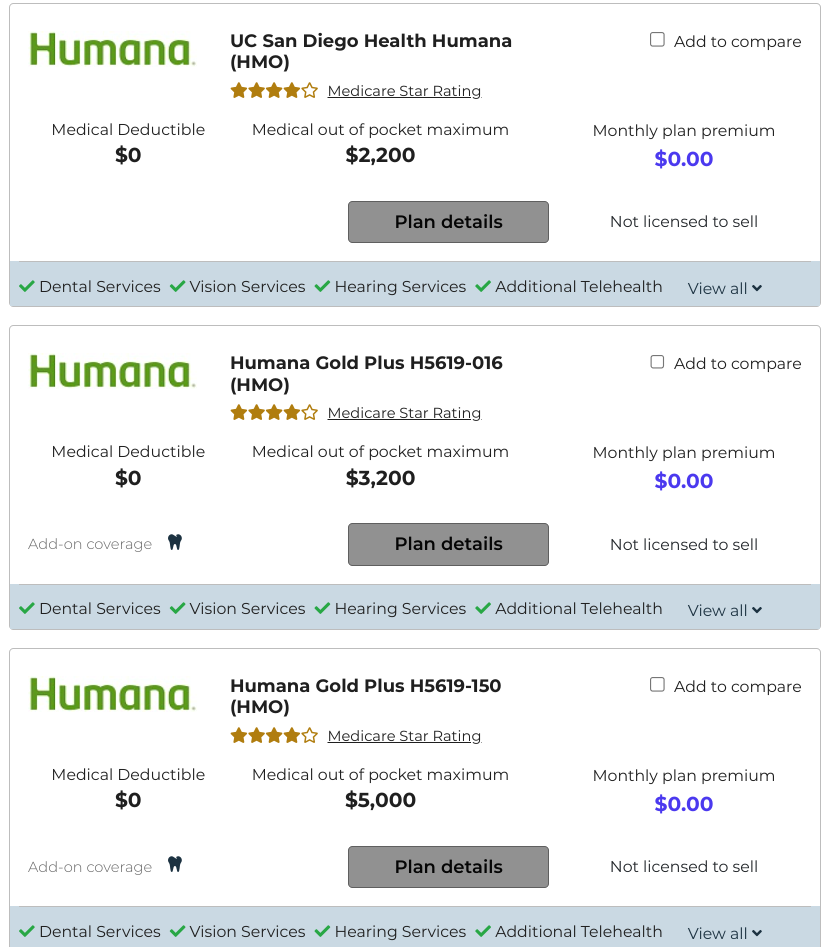Click the Hearing Services checkmark icon
The image size is (826, 947).
point(322,286)
